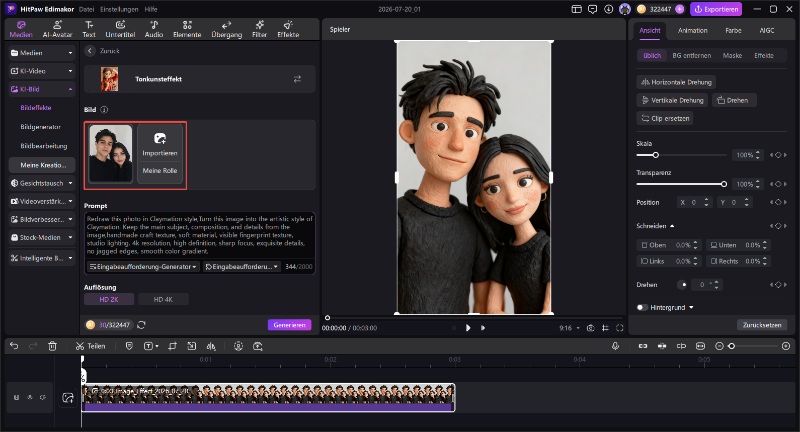Play the preview video
The height and width of the screenshot is (432, 800).
tap(468, 328)
